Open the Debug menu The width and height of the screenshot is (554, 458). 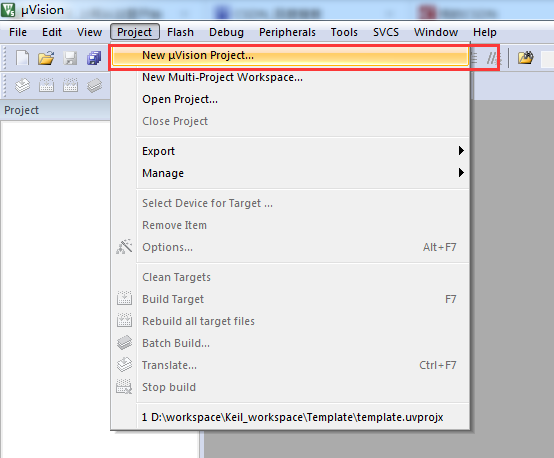(x=226, y=32)
